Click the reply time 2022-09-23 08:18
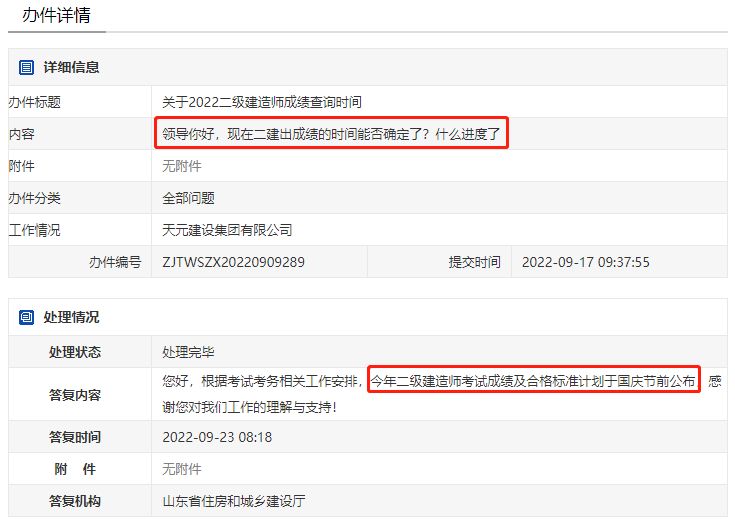Screen dimensions: 735x525 217,437
